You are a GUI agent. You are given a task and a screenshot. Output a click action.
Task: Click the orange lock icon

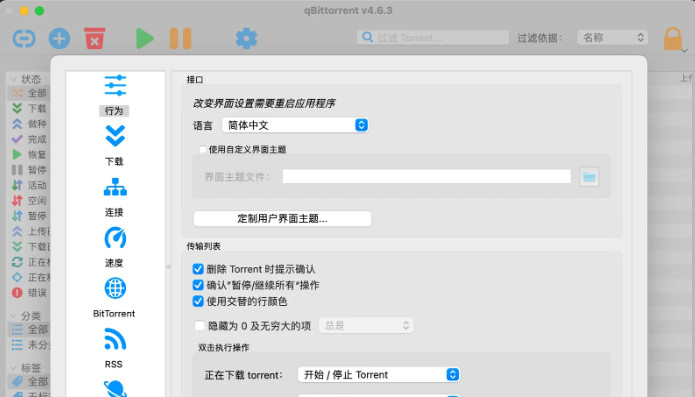coord(672,39)
